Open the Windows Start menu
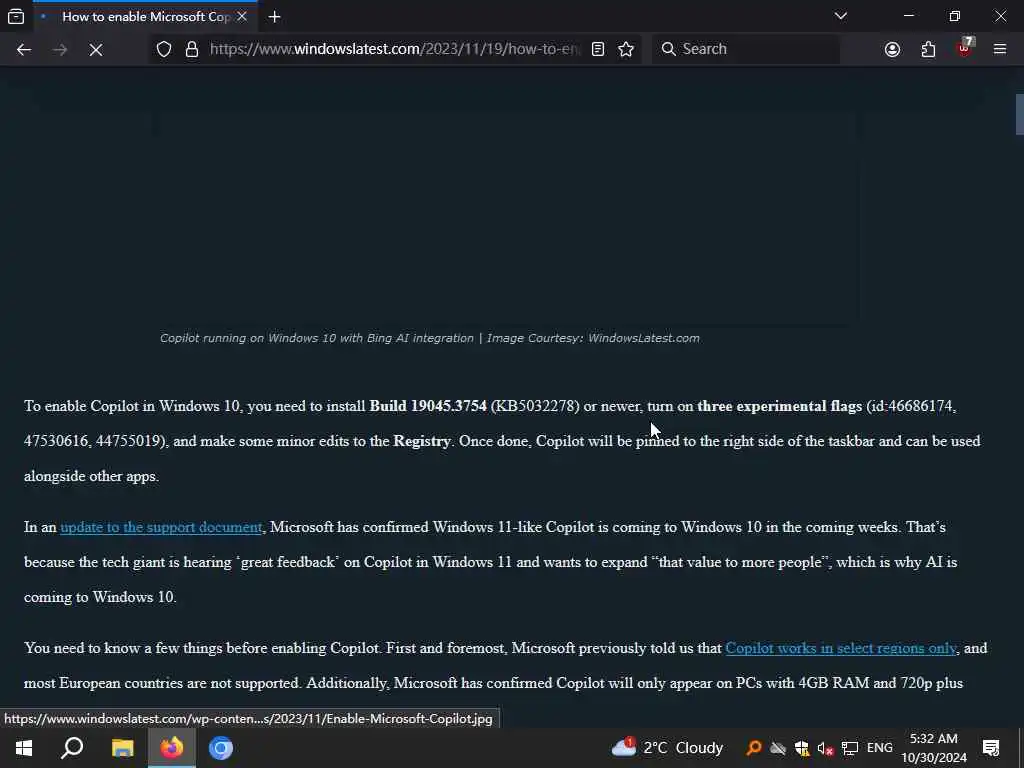Screen dimensions: 1024x768 click(x=24, y=748)
